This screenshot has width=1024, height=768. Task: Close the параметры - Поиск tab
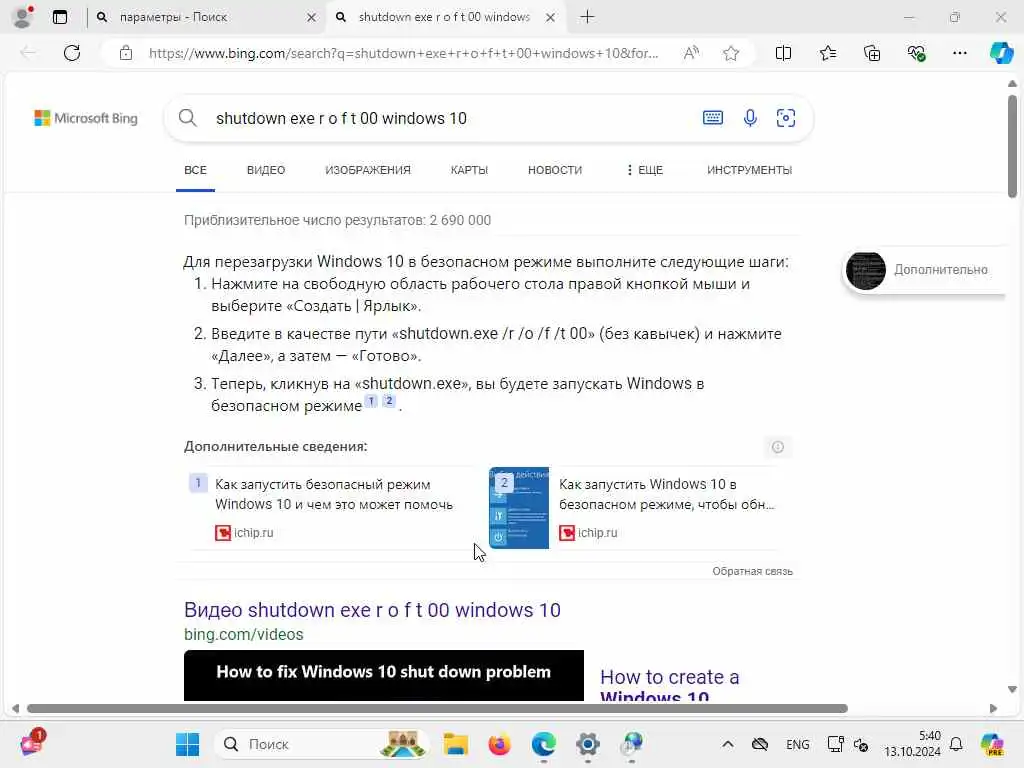click(x=312, y=18)
